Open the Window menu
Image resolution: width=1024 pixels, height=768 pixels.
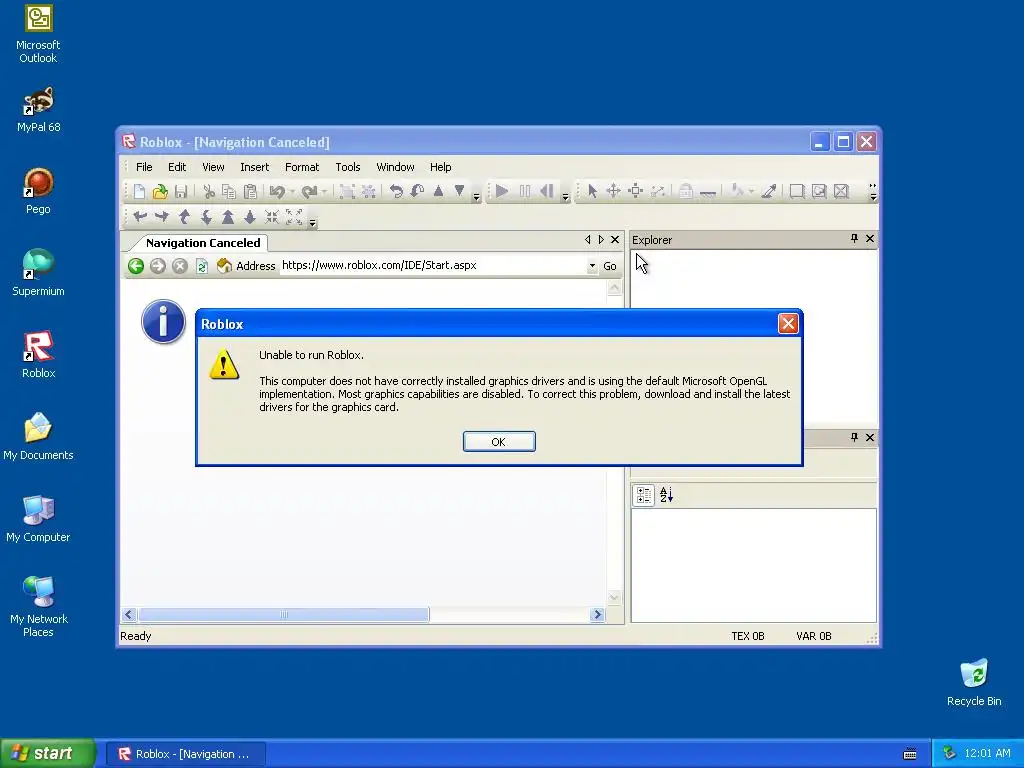395,167
